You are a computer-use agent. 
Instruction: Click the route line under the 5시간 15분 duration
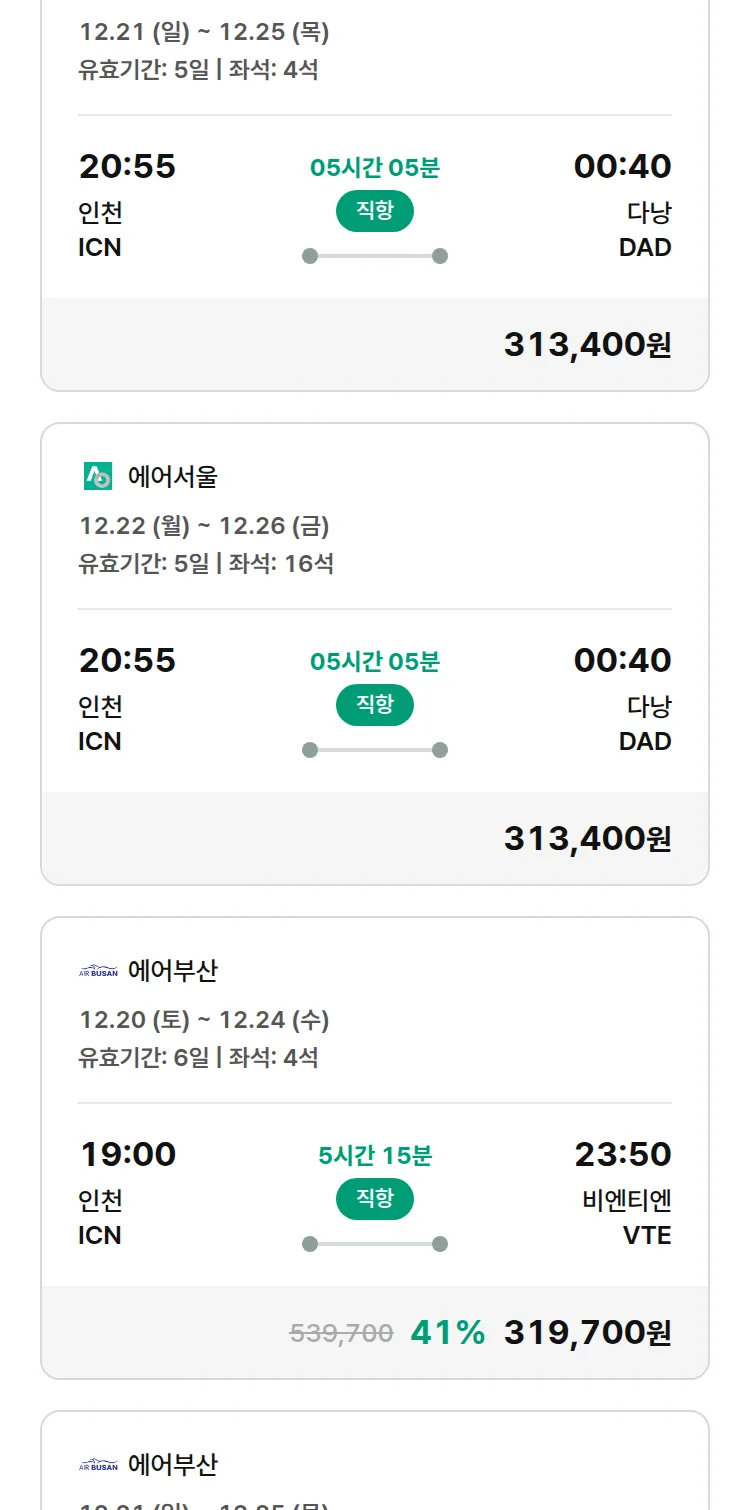click(x=374, y=1244)
